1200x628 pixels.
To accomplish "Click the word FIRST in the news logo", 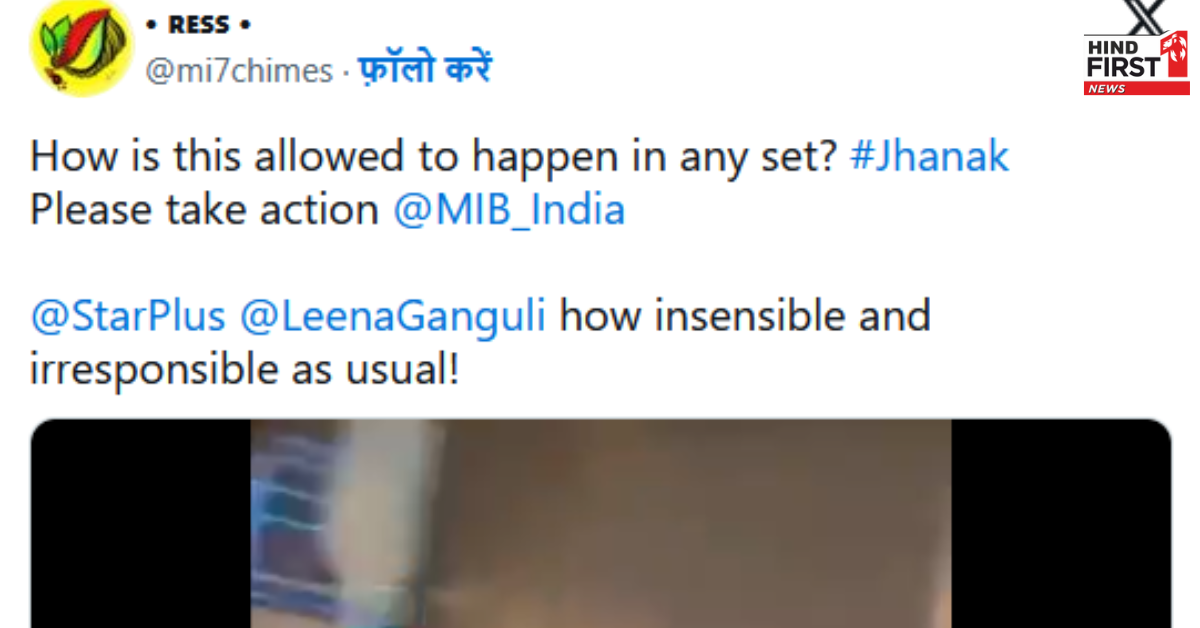I will pos(1124,67).
